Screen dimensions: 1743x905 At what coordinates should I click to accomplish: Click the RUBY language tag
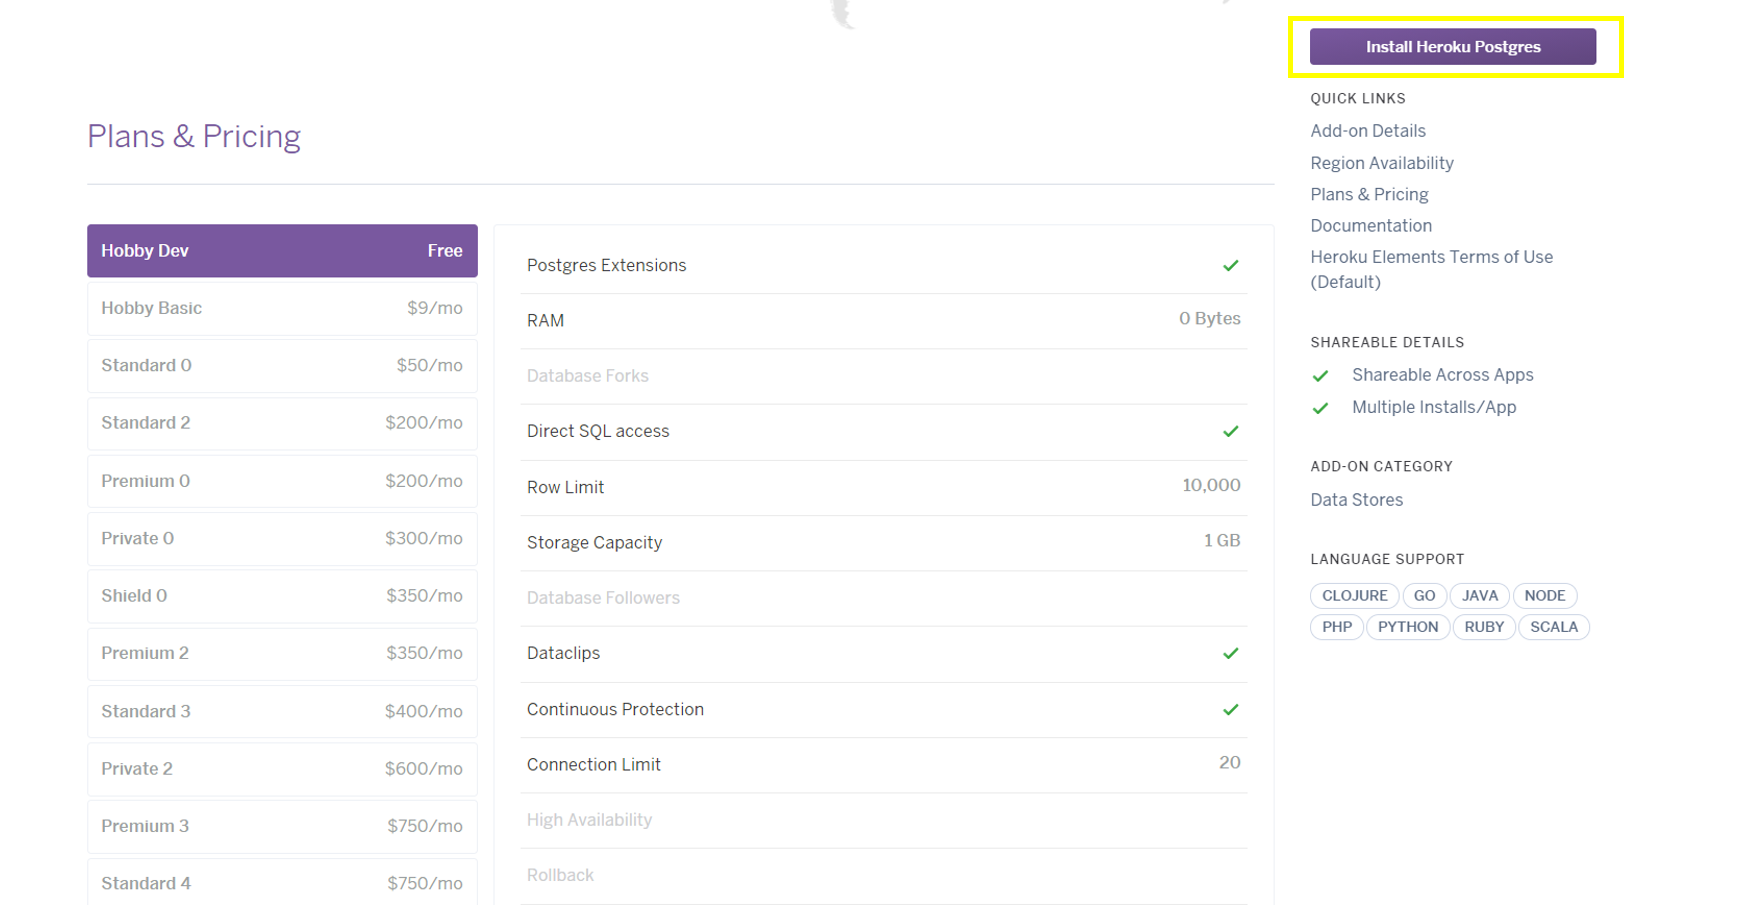click(1483, 627)
